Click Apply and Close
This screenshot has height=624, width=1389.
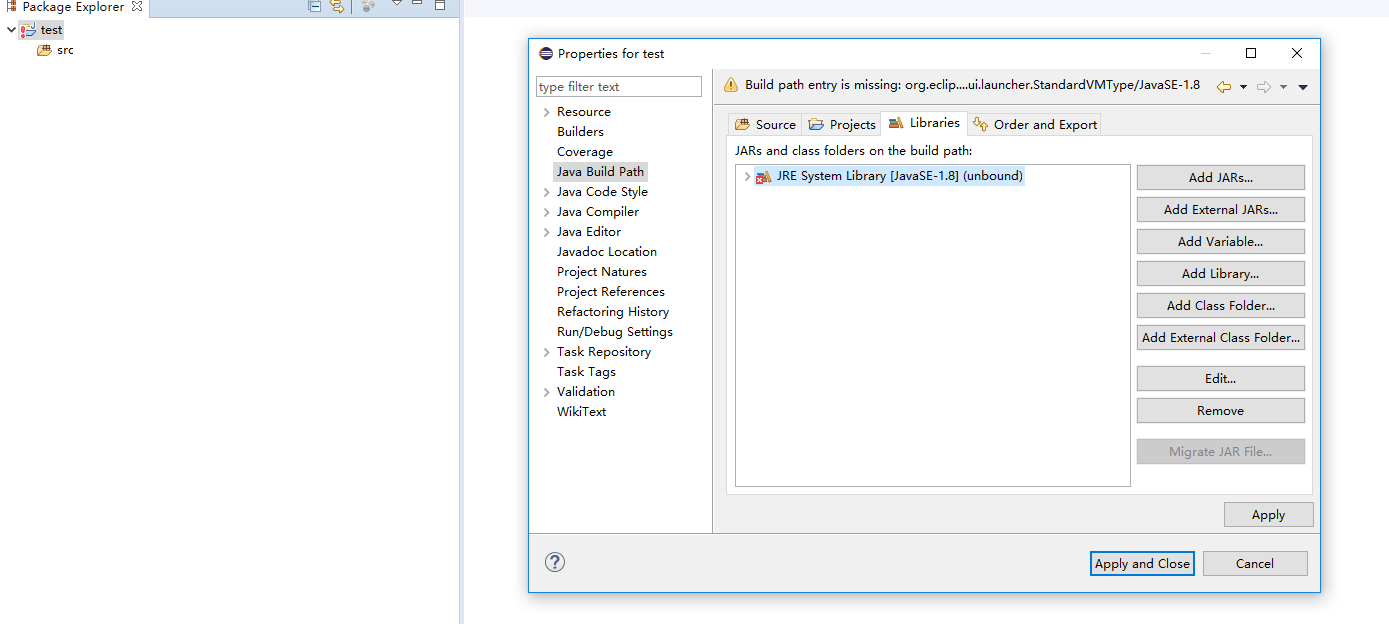click(1142, 563)
